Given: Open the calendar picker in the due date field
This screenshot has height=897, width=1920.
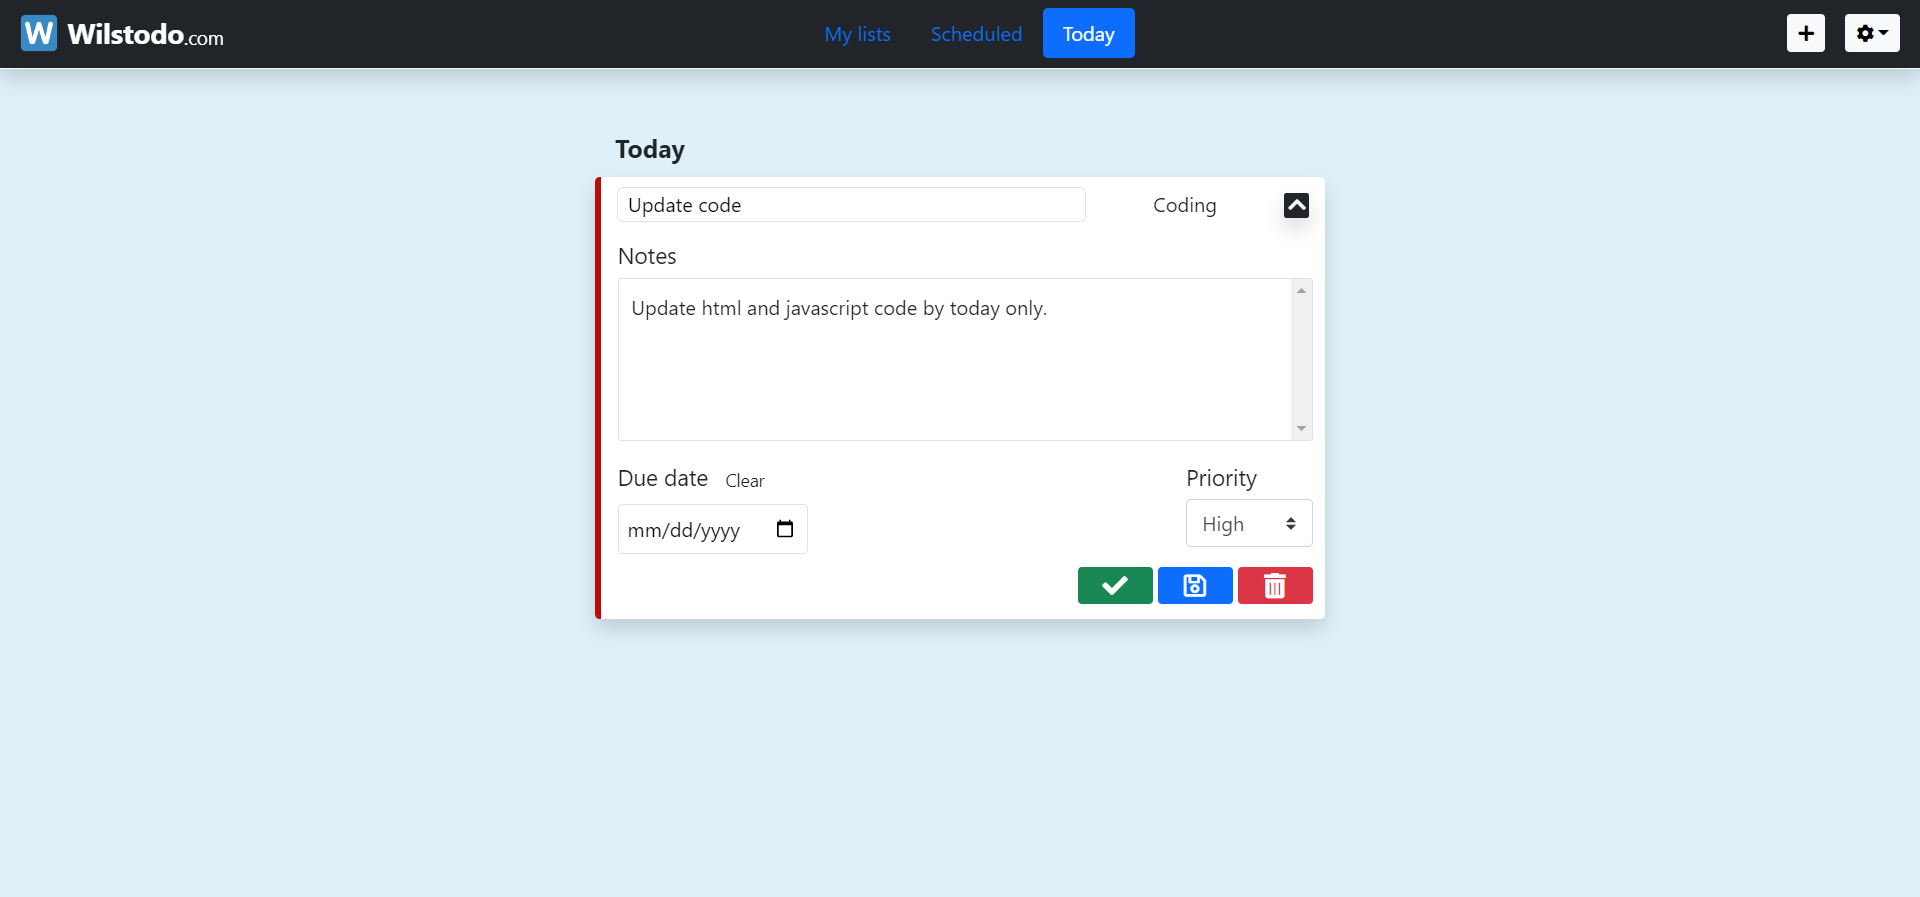Looking at the screenshot, I should 784,529.
